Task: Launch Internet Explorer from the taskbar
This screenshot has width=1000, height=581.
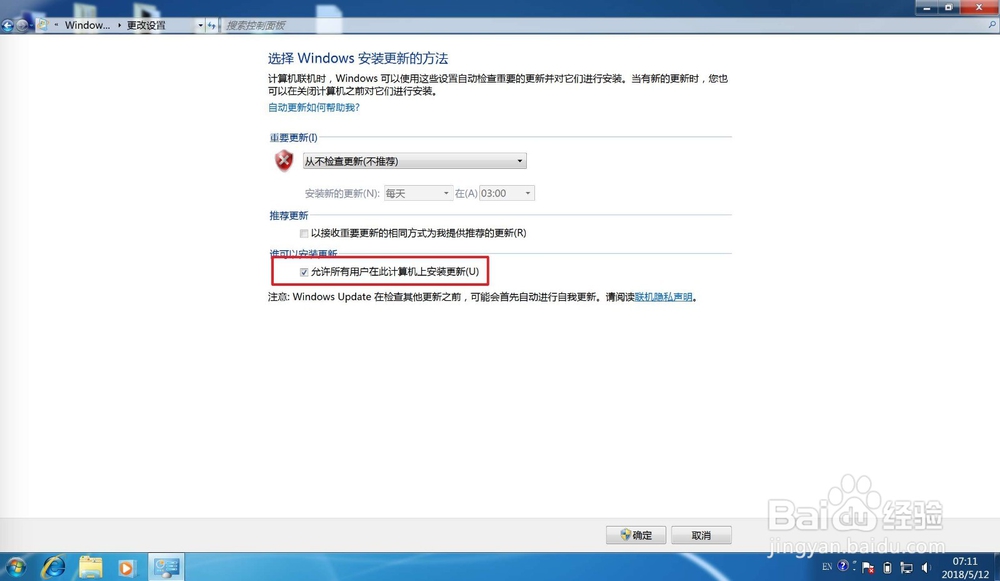Action: pos(55,566)
